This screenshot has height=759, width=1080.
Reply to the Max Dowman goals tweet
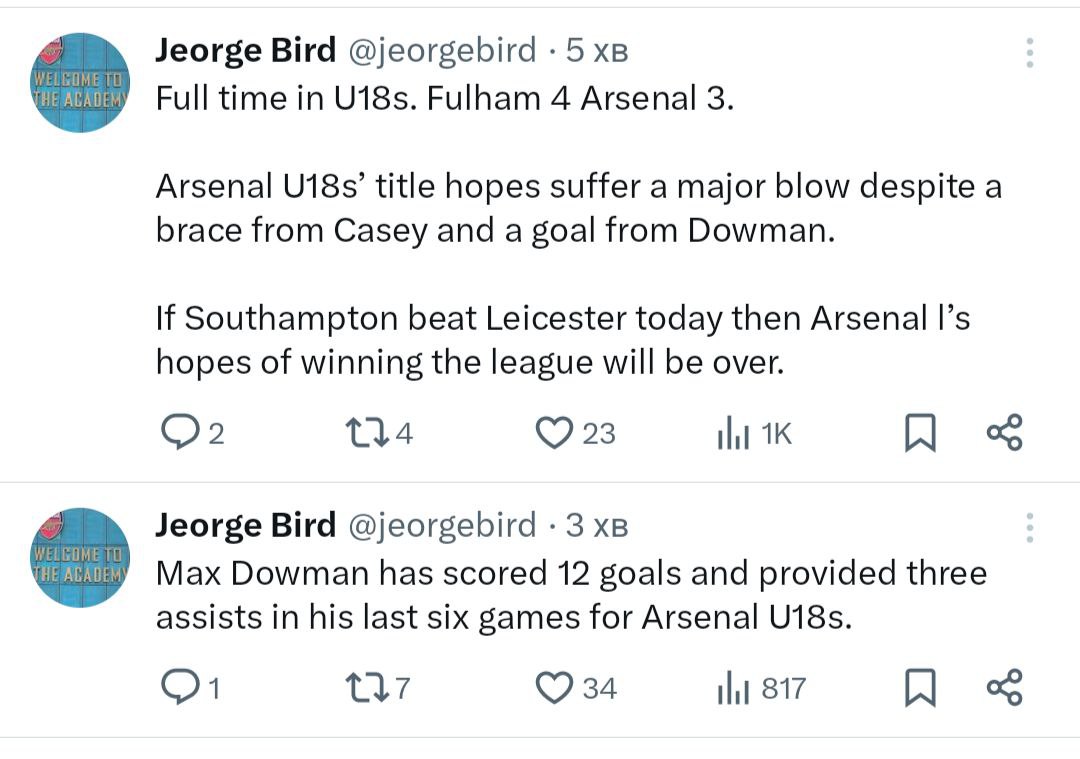coord(180,687)
